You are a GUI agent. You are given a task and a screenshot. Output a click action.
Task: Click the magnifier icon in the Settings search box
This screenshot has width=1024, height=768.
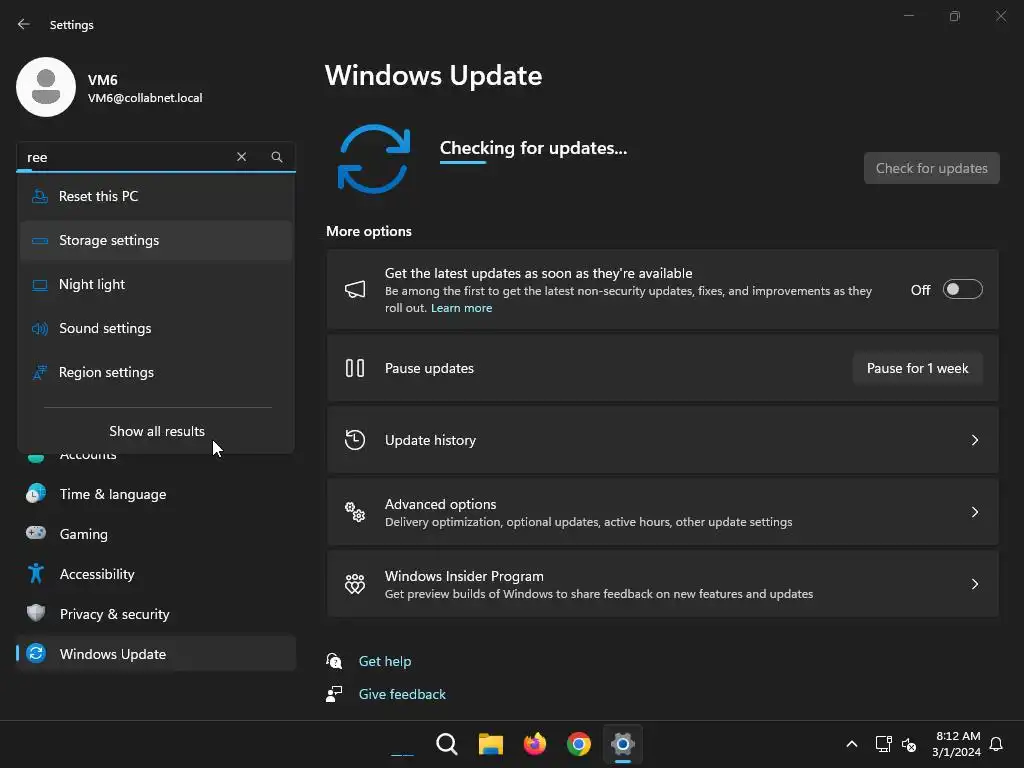point(277,157)
